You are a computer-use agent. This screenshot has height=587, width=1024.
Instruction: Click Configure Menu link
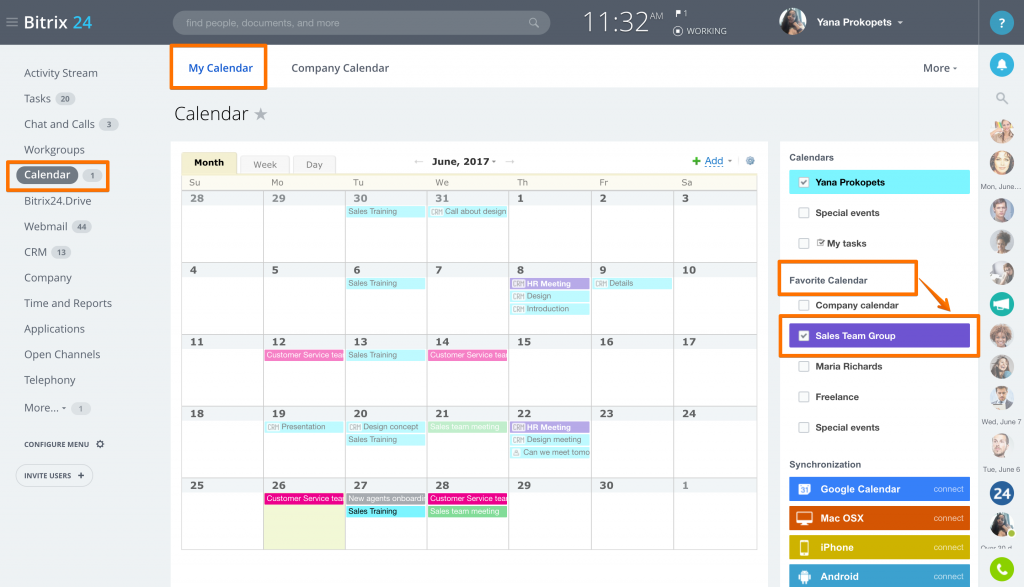click(x=57, y=444)
